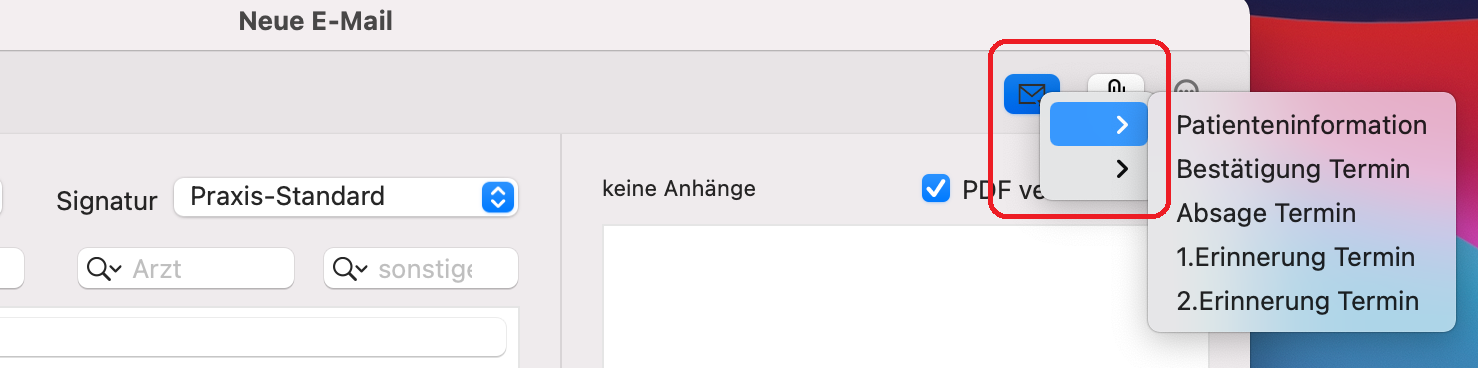Click the empty attachments list area
Image resolution: width=1478 pixels, height=368 pixels.
tap(905, 297)
